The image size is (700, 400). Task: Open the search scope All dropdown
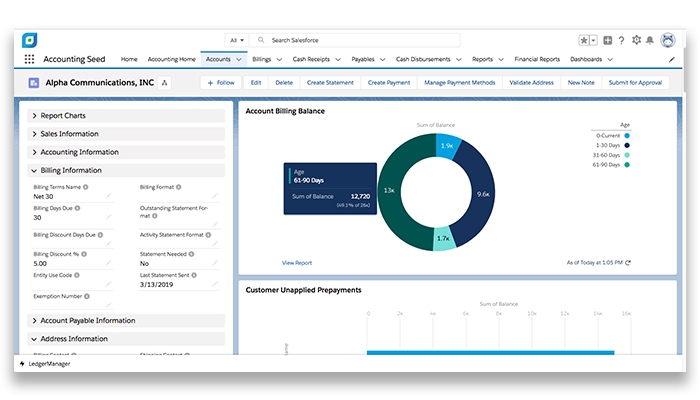pos(236,40)
